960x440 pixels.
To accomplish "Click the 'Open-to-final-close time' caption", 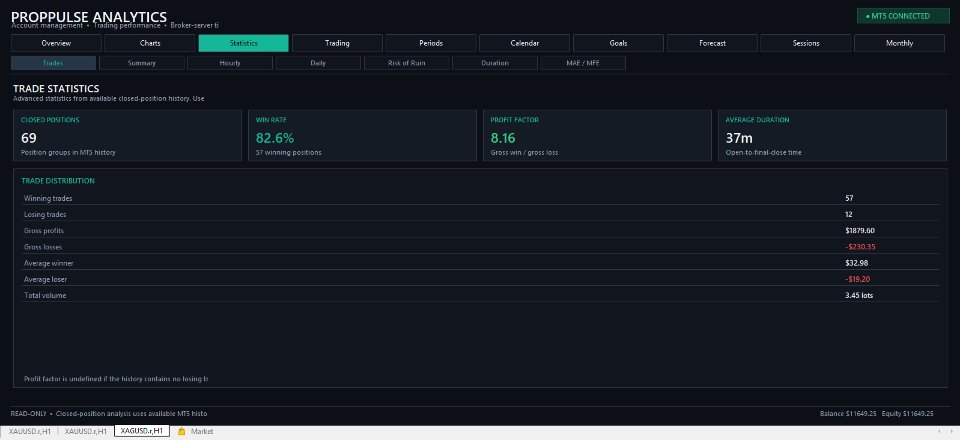I will pyautogui.click(x=763, y=152).
